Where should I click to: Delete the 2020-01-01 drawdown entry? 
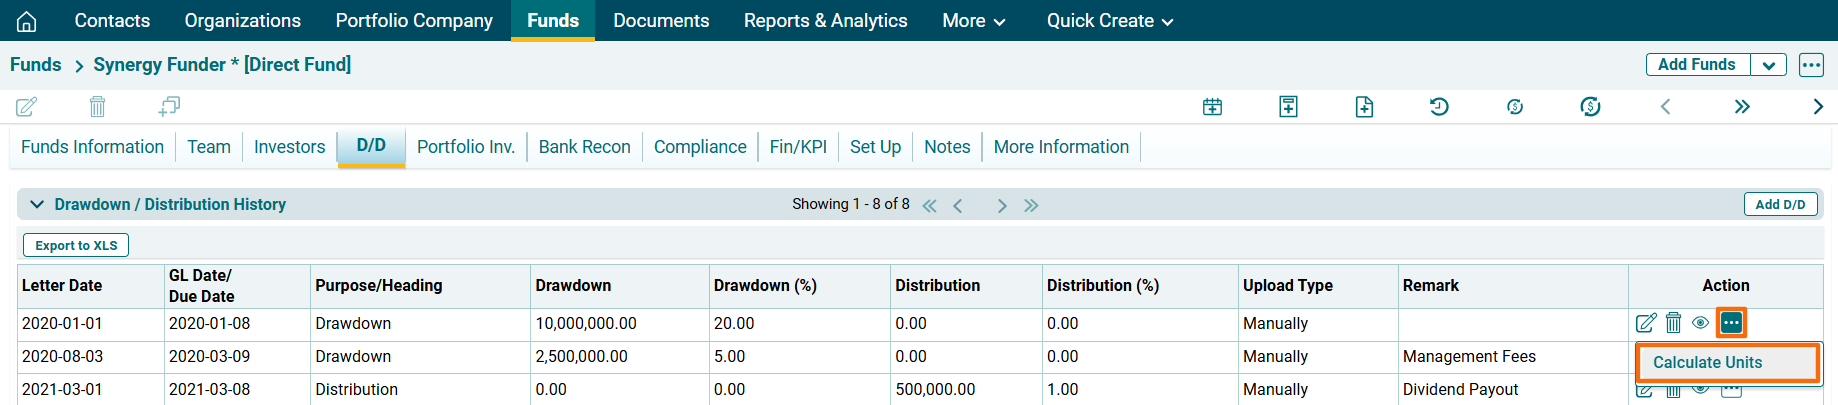(1673, 323)
